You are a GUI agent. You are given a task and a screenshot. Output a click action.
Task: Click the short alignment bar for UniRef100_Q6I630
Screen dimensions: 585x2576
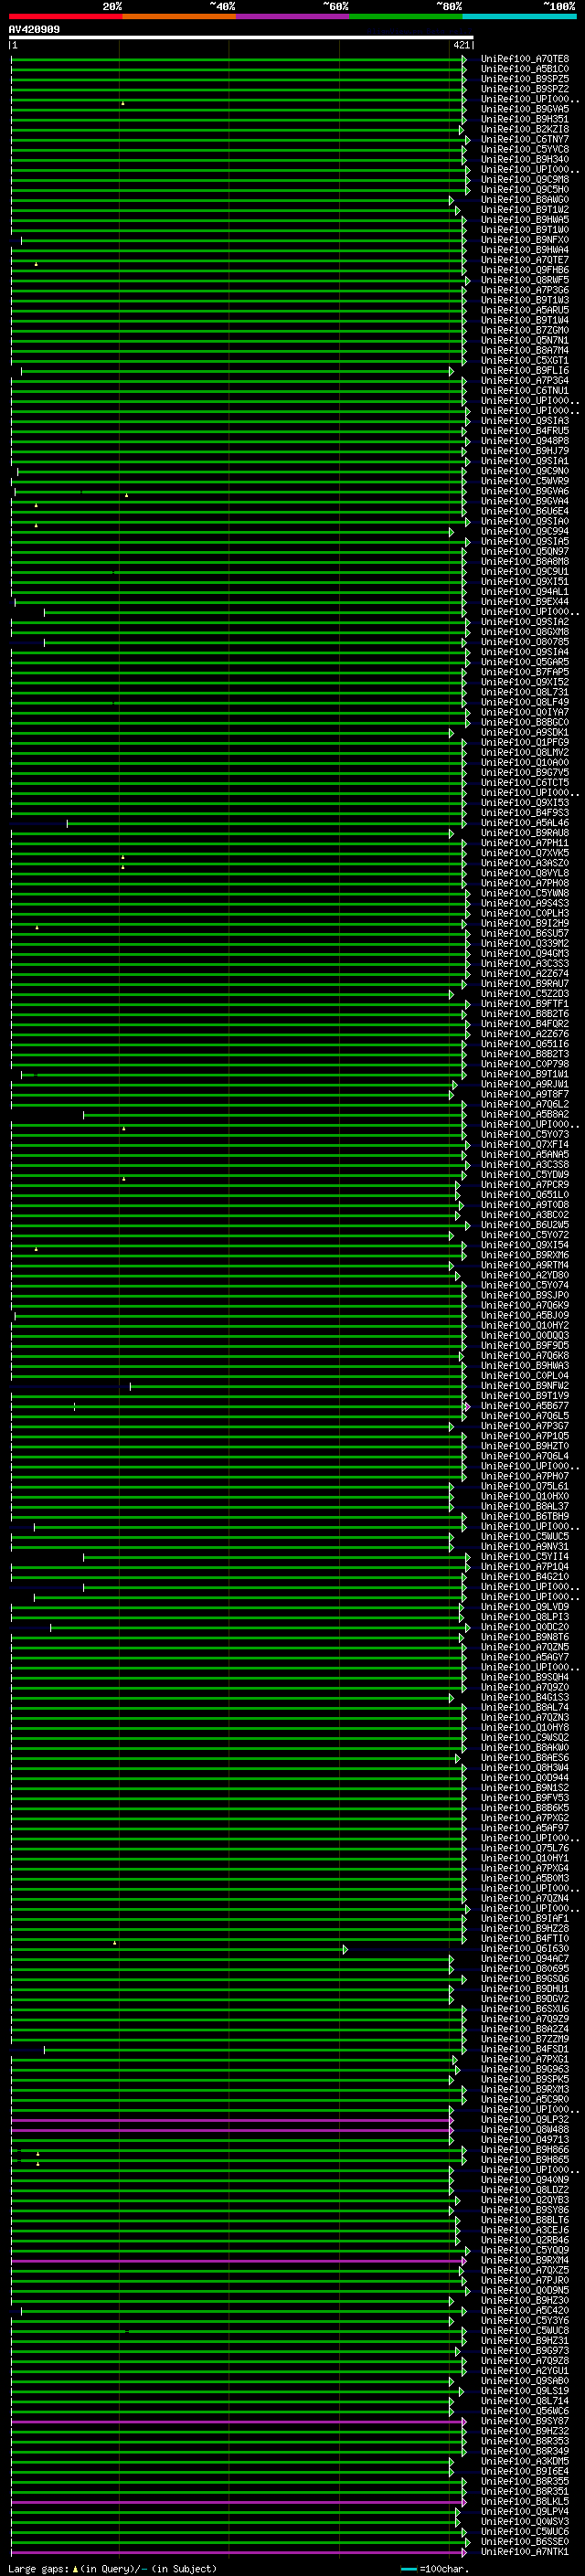179,1950
